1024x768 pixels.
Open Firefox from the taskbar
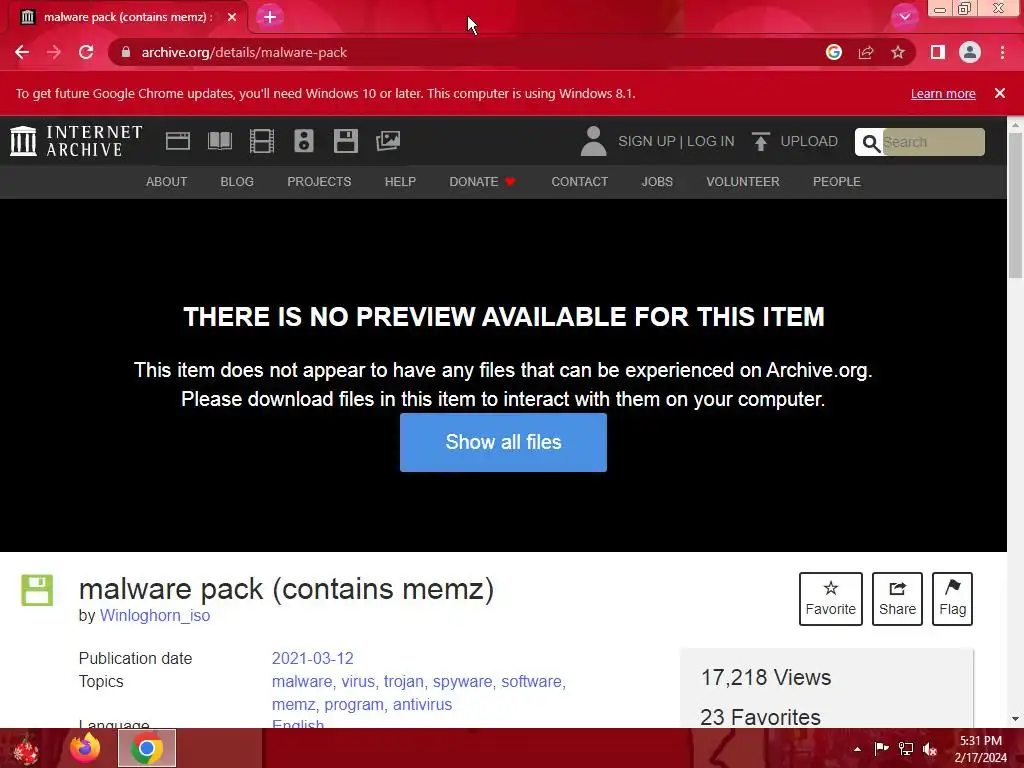[x=85, y=748]
